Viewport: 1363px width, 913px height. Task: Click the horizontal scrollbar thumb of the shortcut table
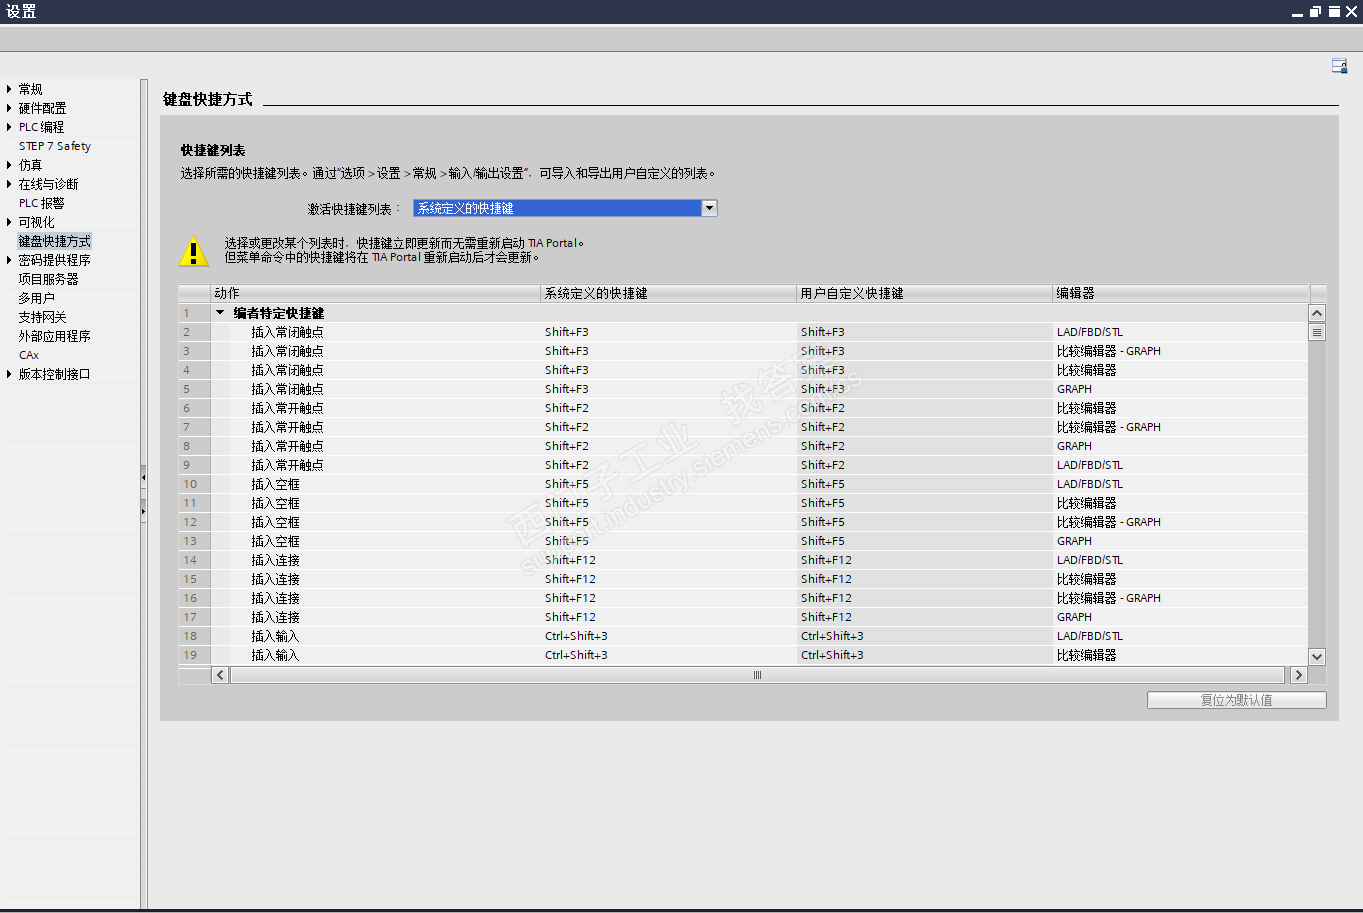757,675
